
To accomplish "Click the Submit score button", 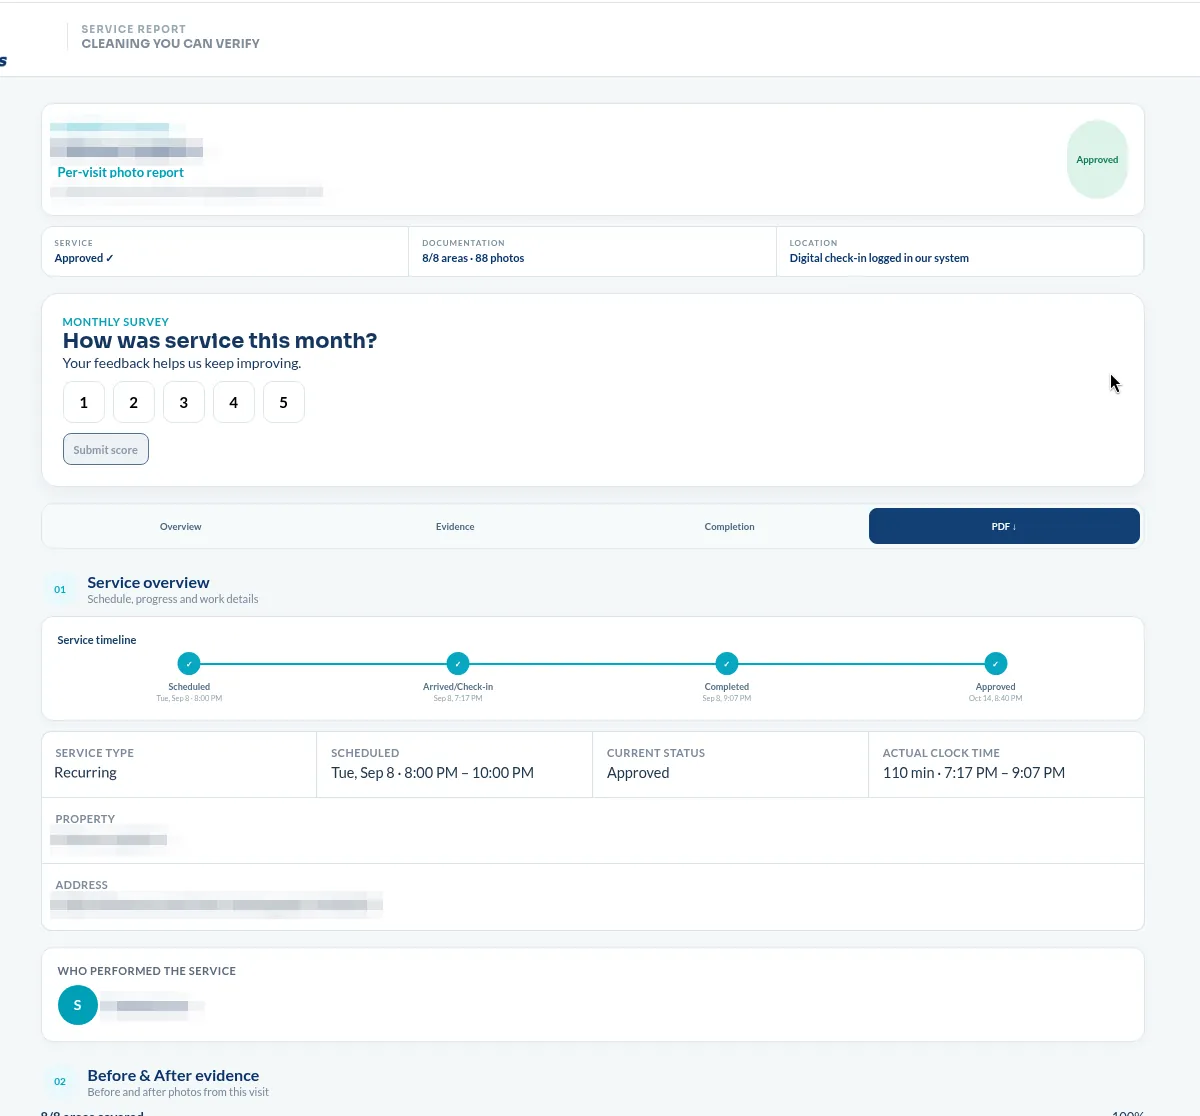I will tap(106, 449).
